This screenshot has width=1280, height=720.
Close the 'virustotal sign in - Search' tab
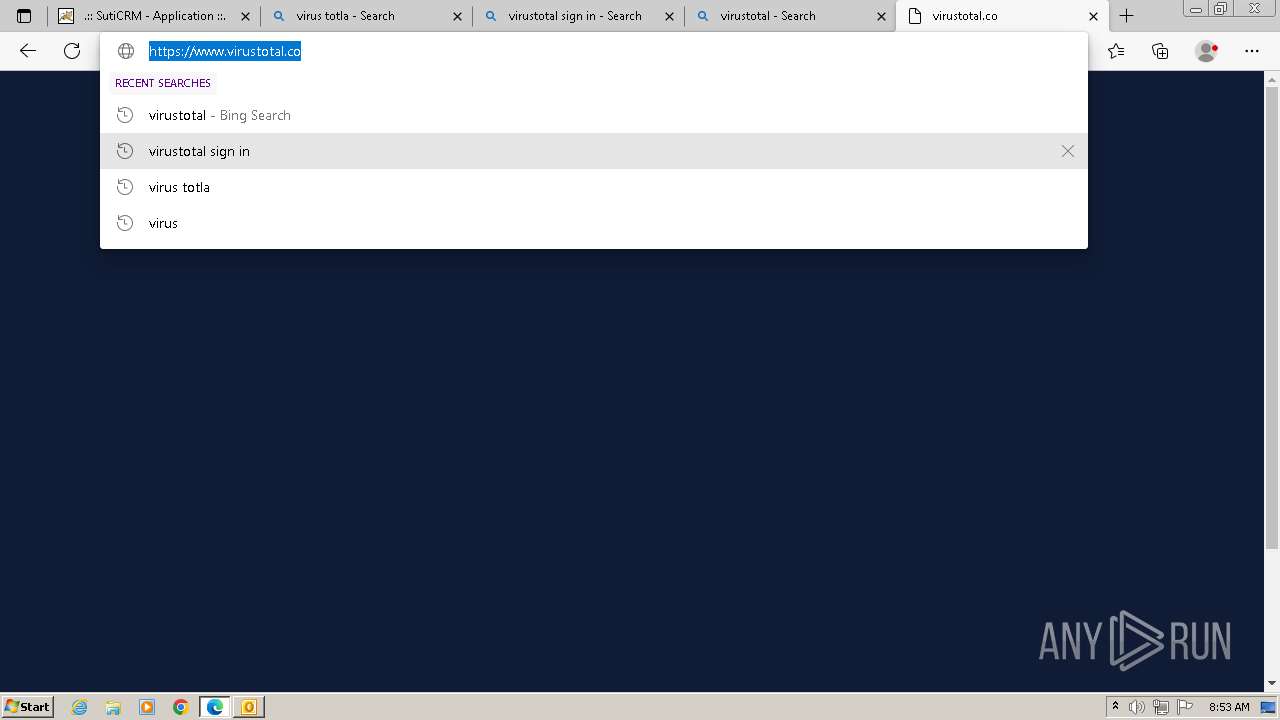pos(669,16)
